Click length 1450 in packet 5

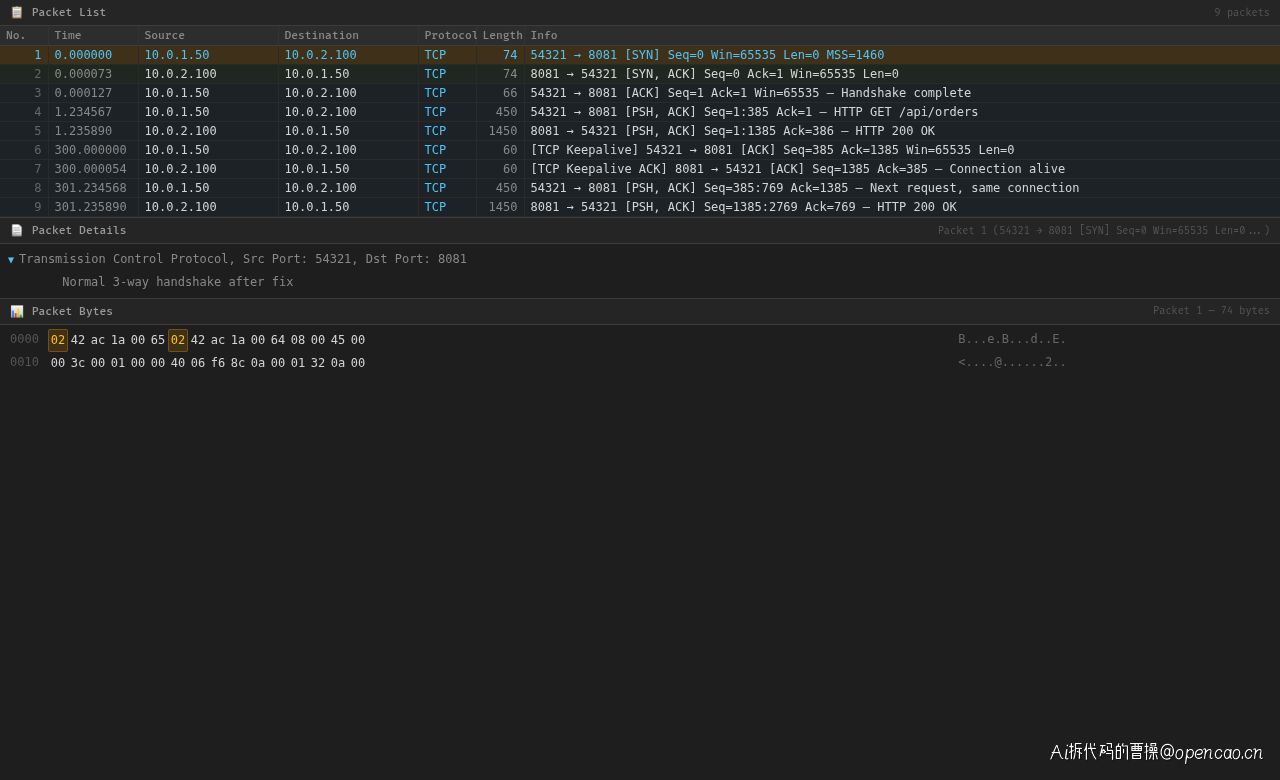[503, 131]
